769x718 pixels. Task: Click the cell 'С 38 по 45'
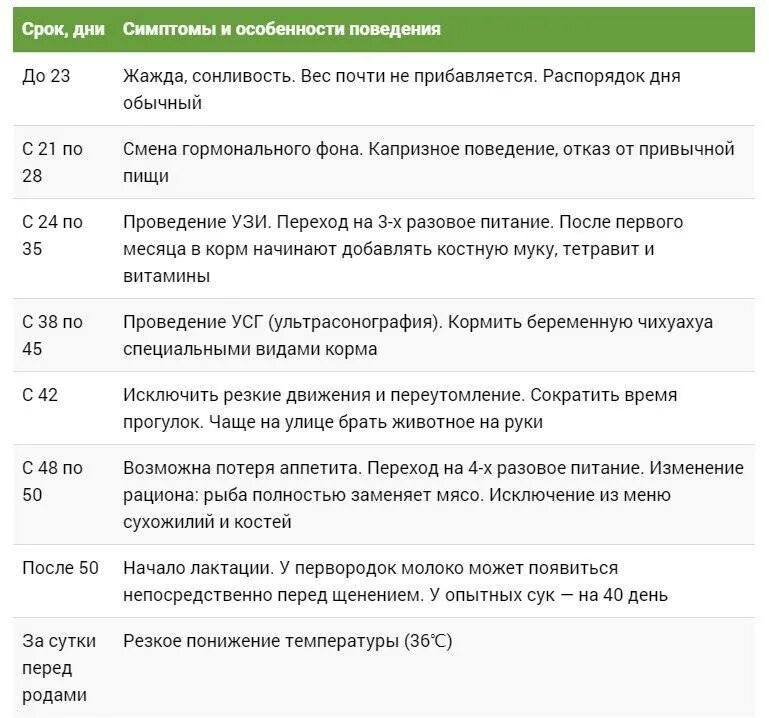click(x=52, y=335)
